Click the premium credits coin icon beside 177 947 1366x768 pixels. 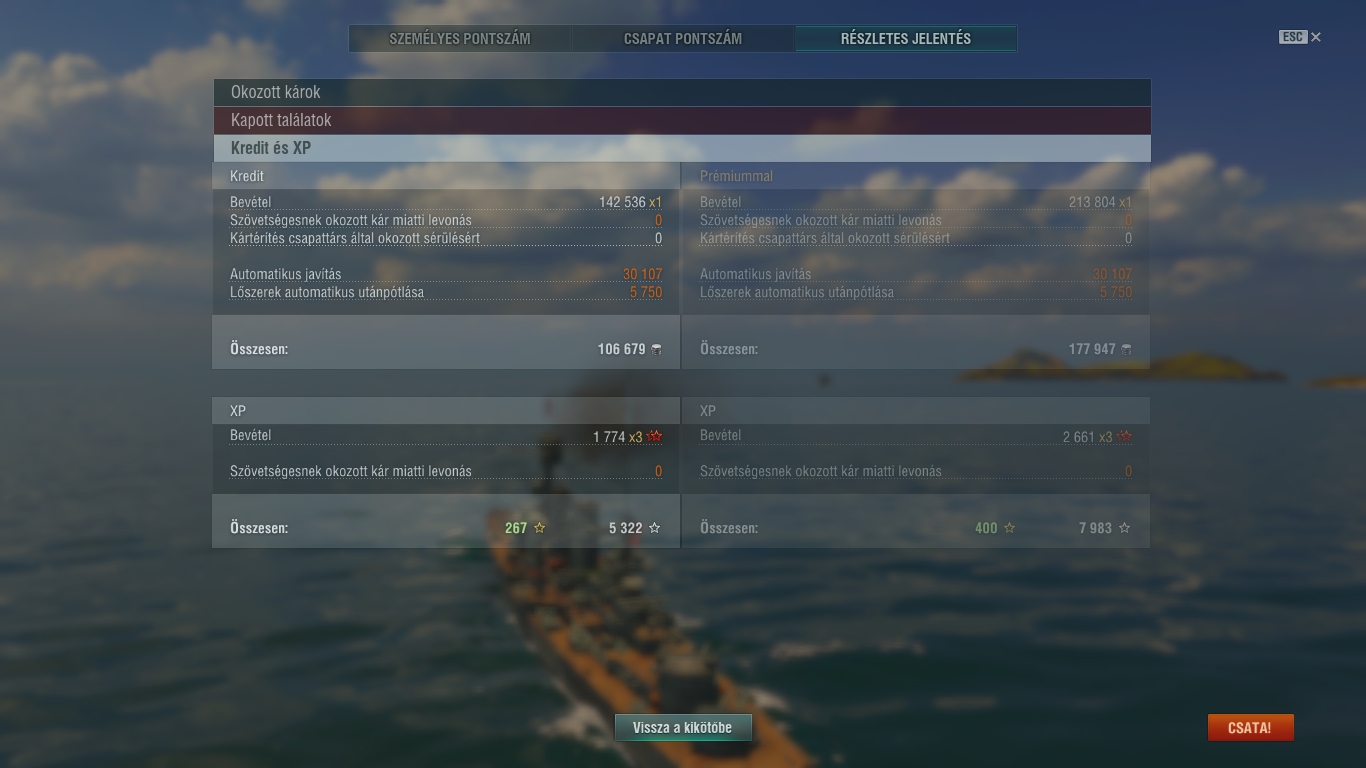click(x=1127, y=349)
